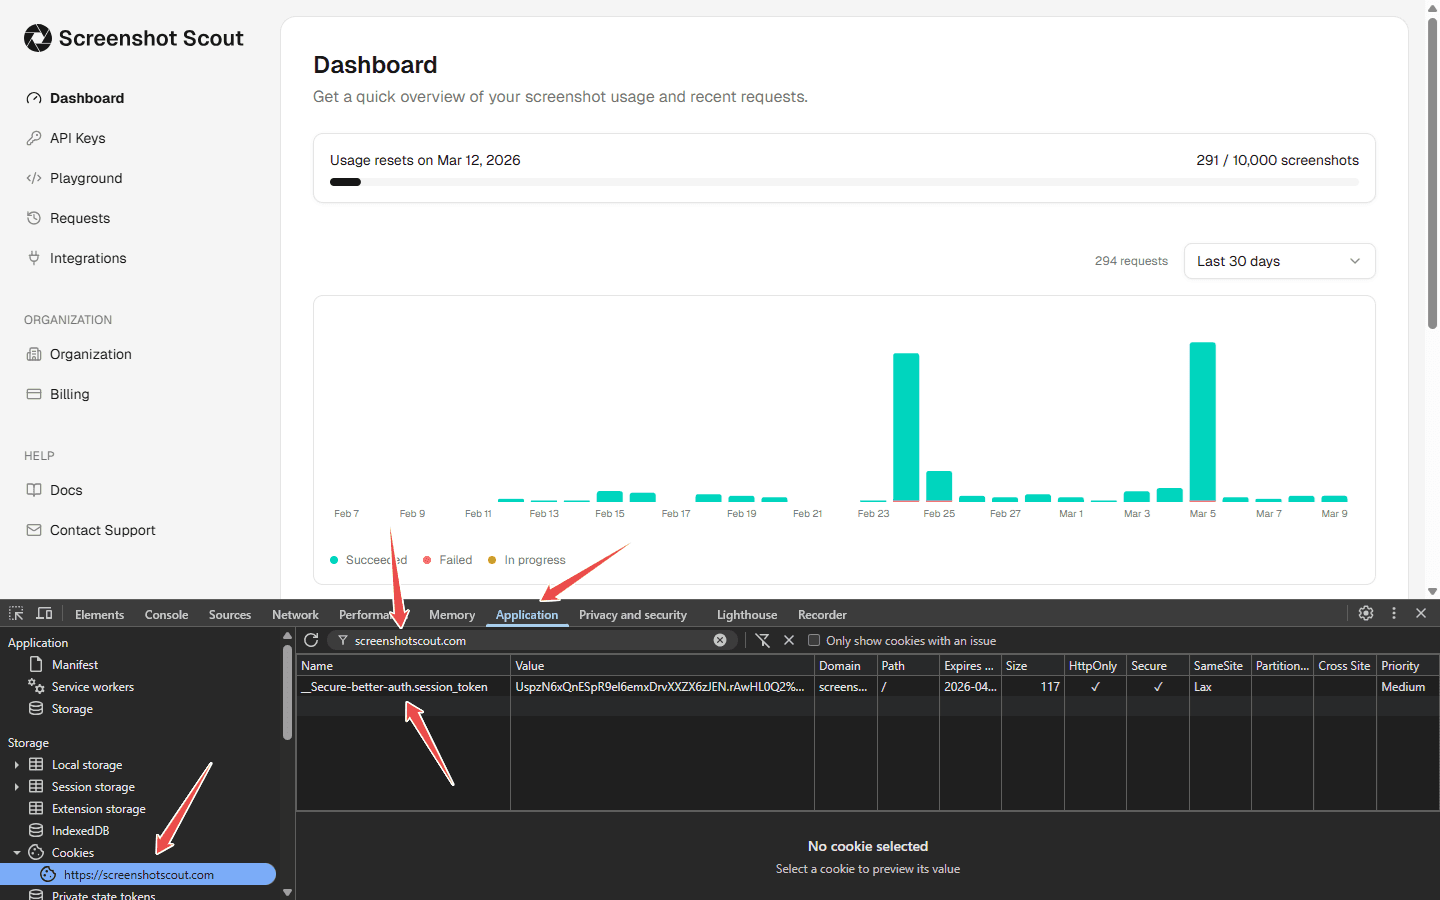The width and height of the screenshot is (1440, 900).
Task: Open the three-dot DevTools customize menu
Action: pyautogui.click(x=1394, y=613)
